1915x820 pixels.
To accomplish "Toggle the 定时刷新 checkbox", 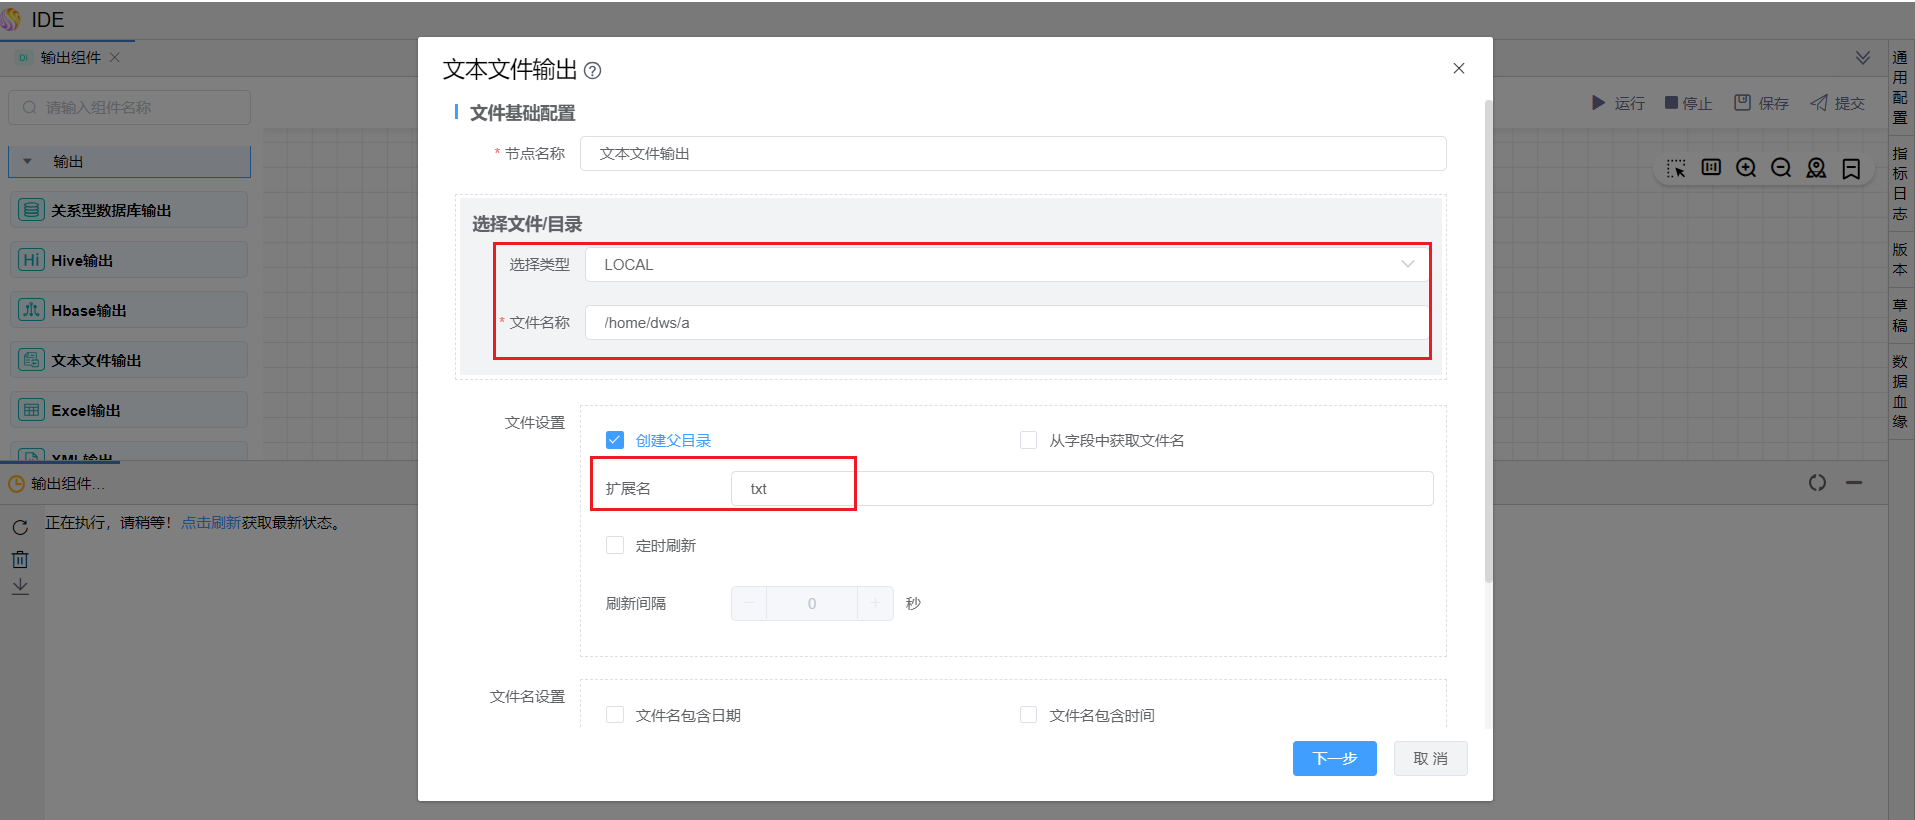I will pos(615,545).
